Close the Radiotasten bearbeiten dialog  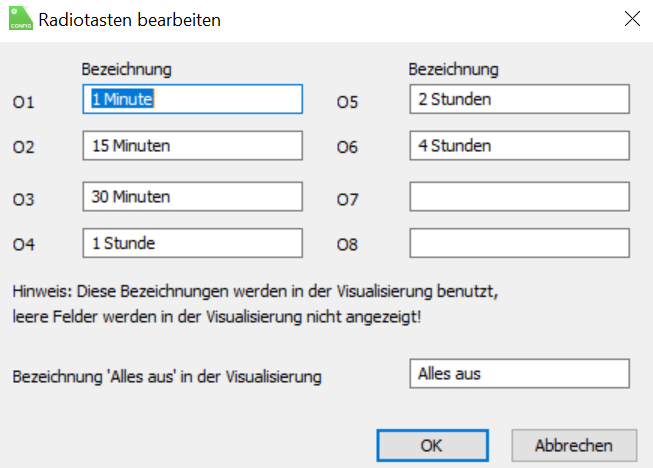[630, 19]
